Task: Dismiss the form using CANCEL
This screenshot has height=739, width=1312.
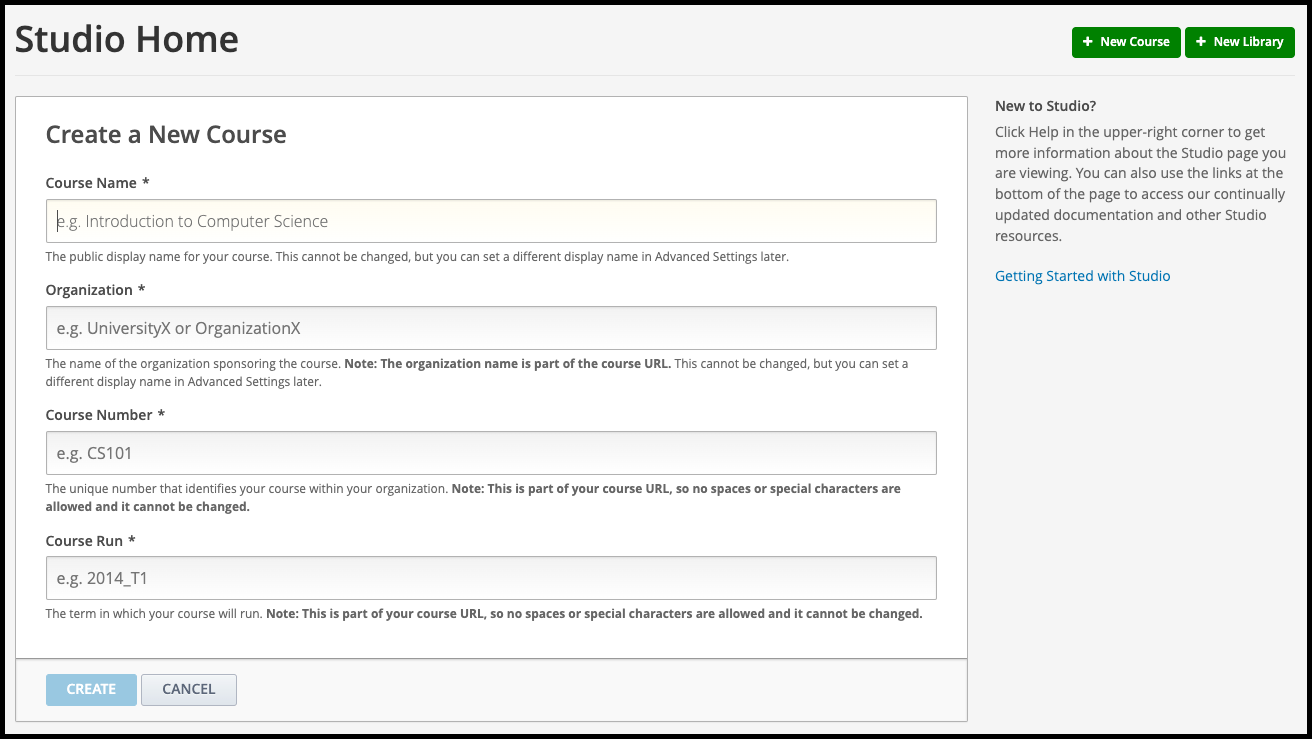Action: 189,689
